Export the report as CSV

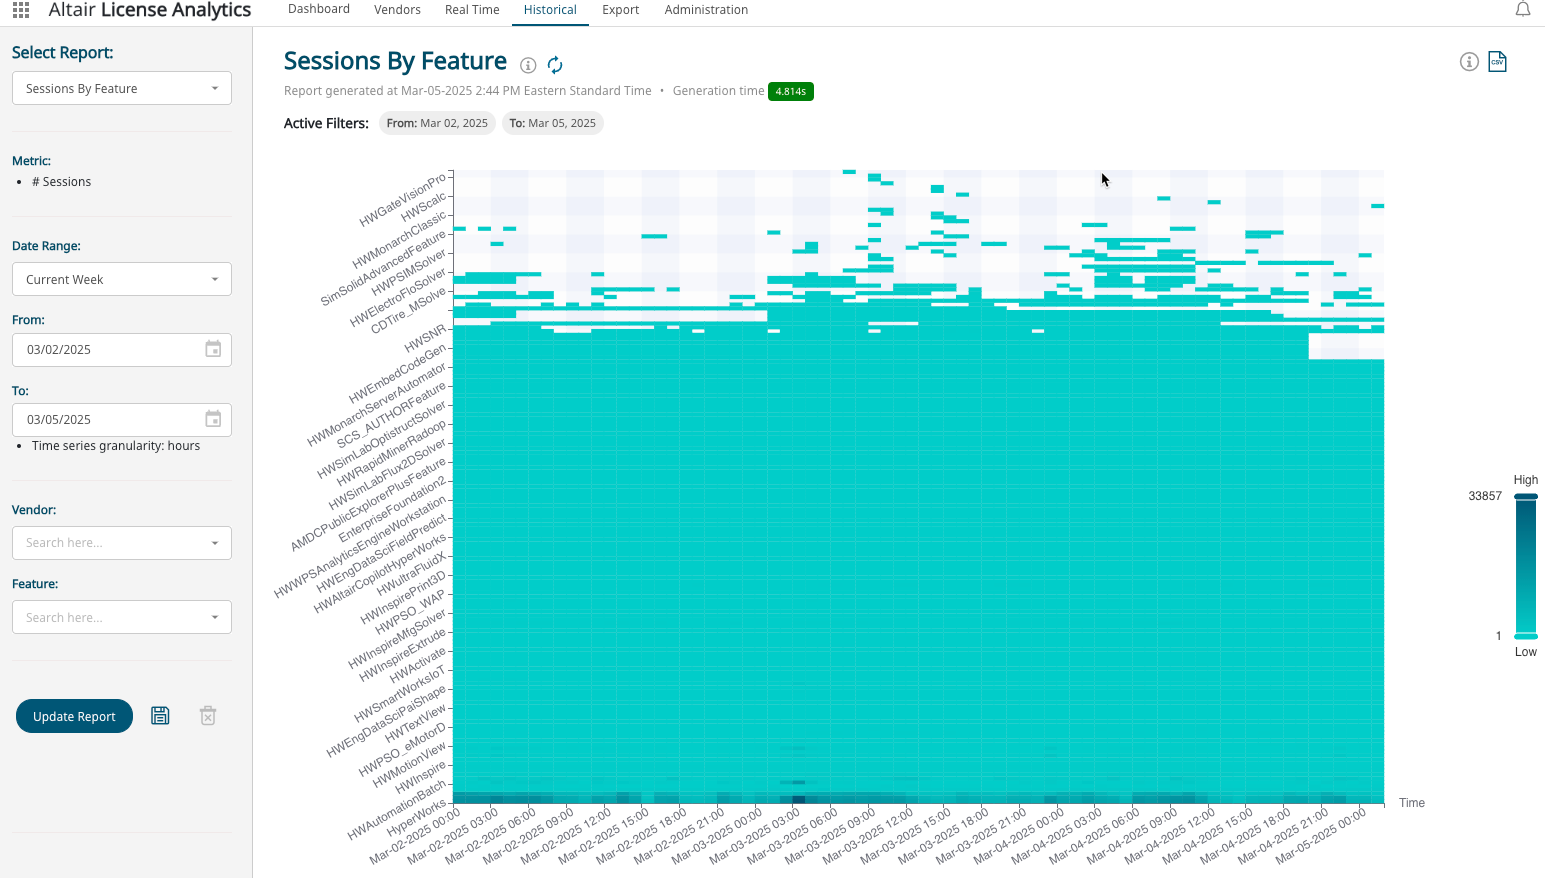[1497, 62]
